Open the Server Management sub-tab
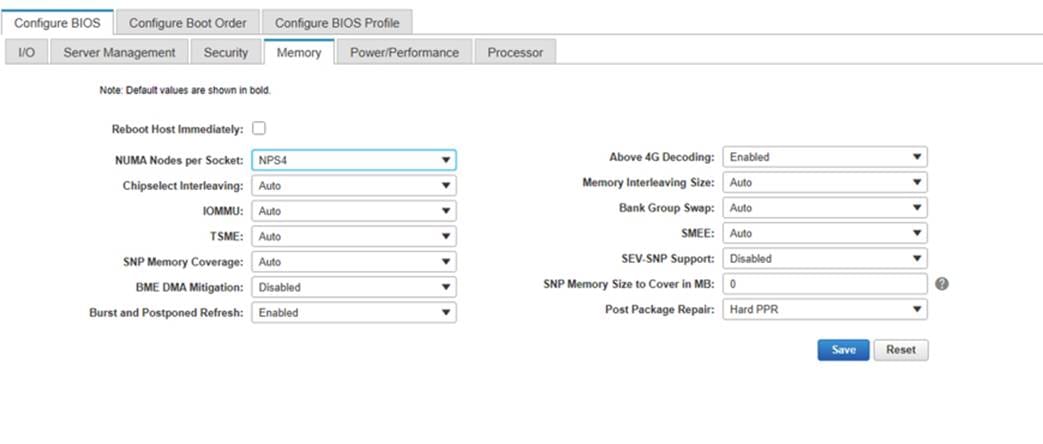The height and width of the screenshot is (444, 1043). tap(119, 52)
